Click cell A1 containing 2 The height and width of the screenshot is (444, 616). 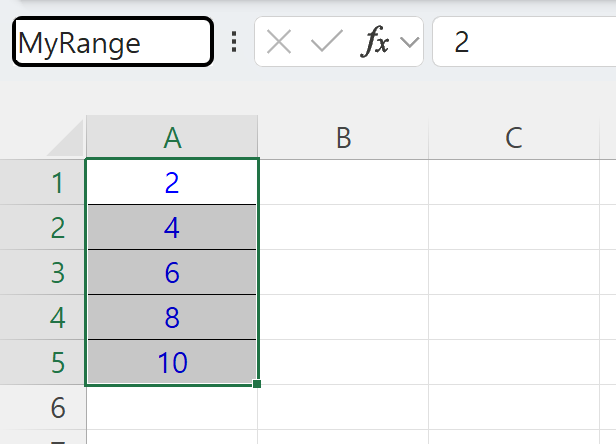point(172,182)
